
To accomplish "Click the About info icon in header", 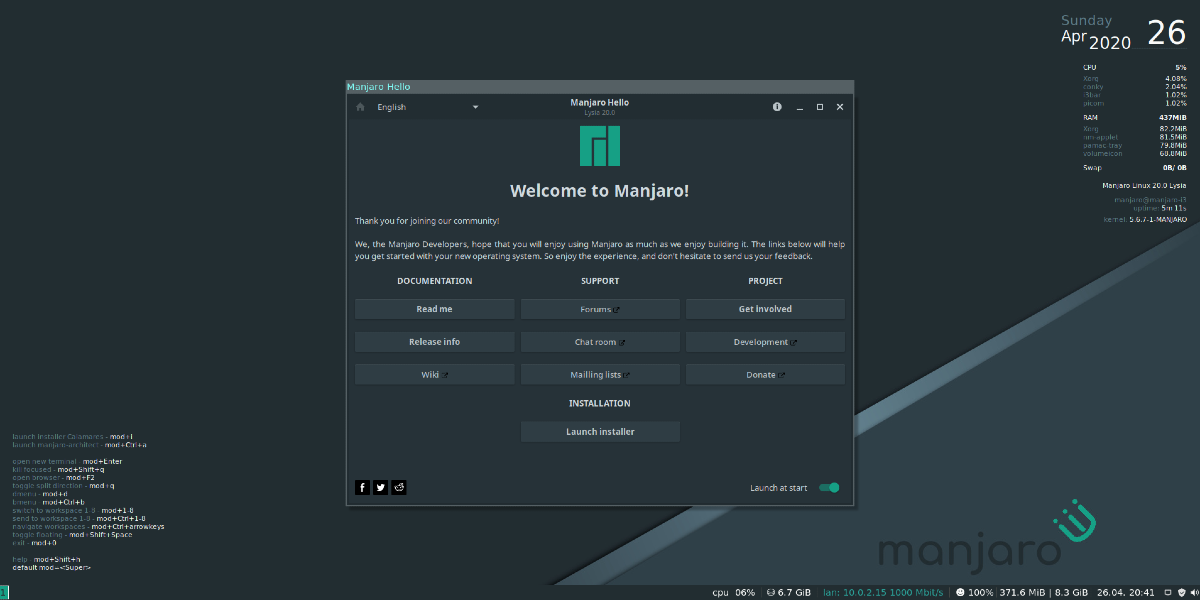I will tap(777, 107).
